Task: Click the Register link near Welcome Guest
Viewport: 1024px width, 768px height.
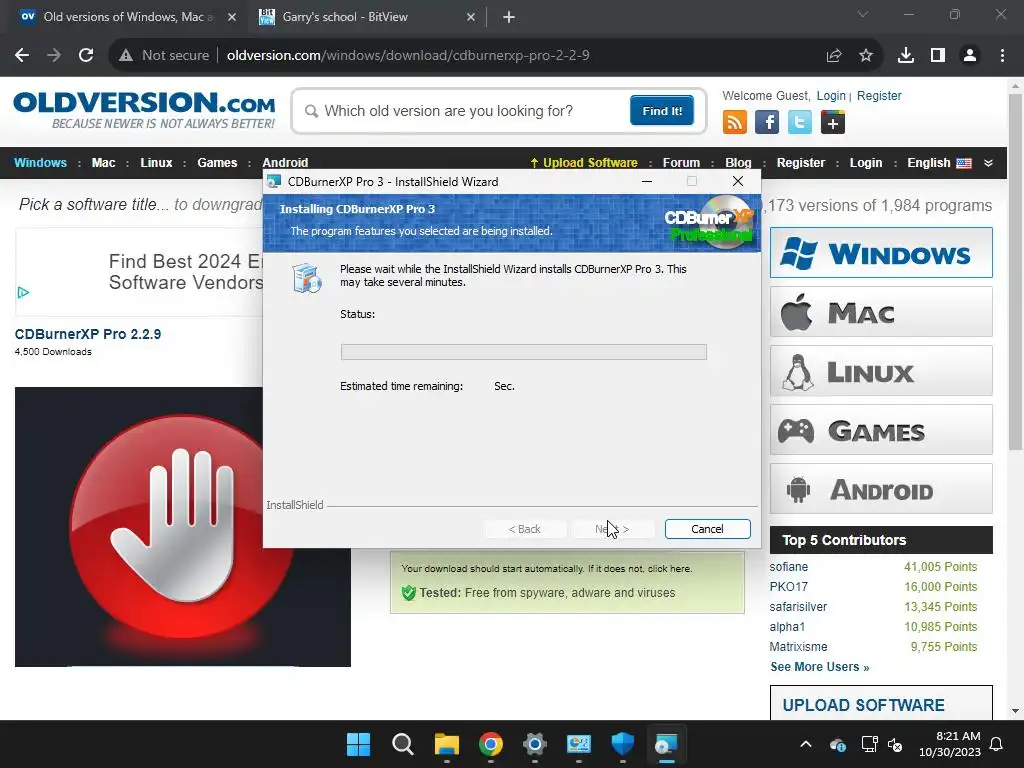Action: [x=879, y=96]
